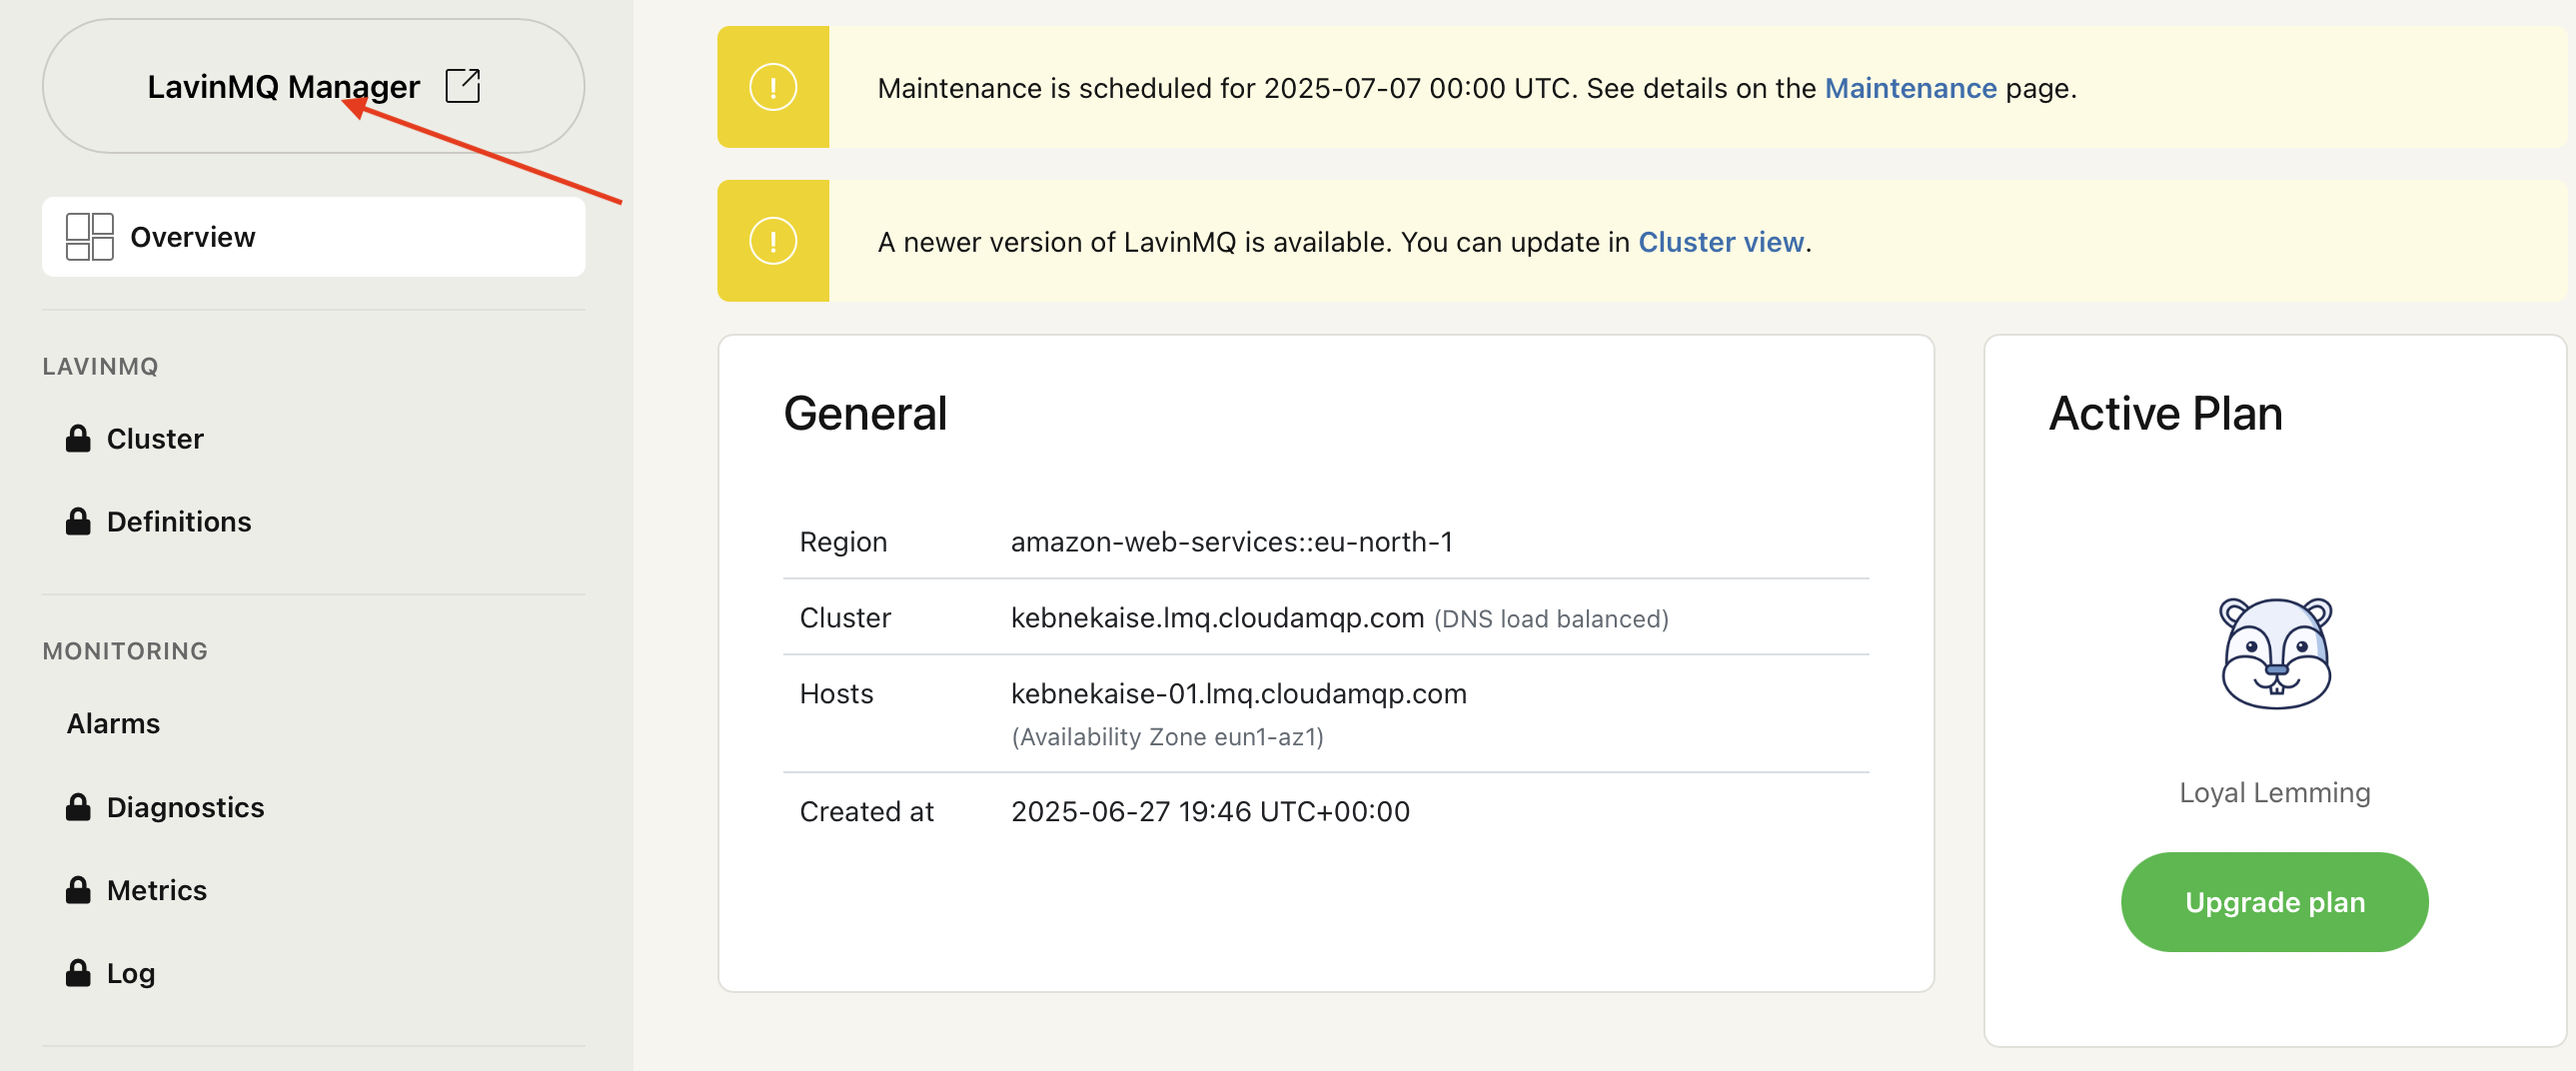
Task: Click the MONITORING section label
Action: point(125,651)
